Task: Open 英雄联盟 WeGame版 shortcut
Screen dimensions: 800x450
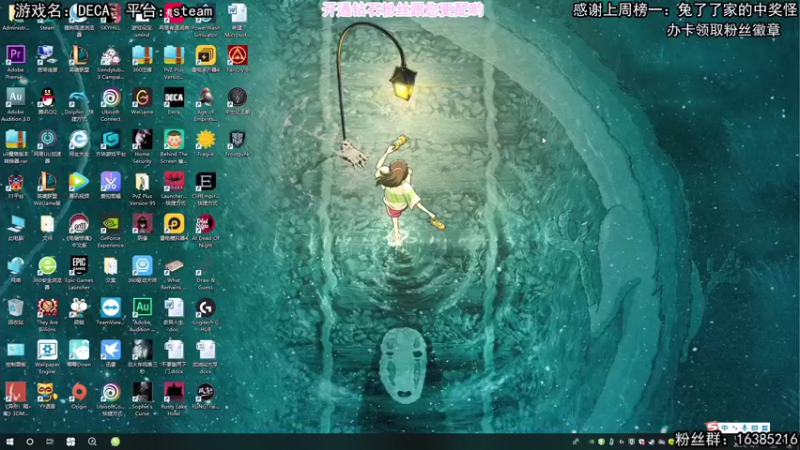Action: (47, 189)
